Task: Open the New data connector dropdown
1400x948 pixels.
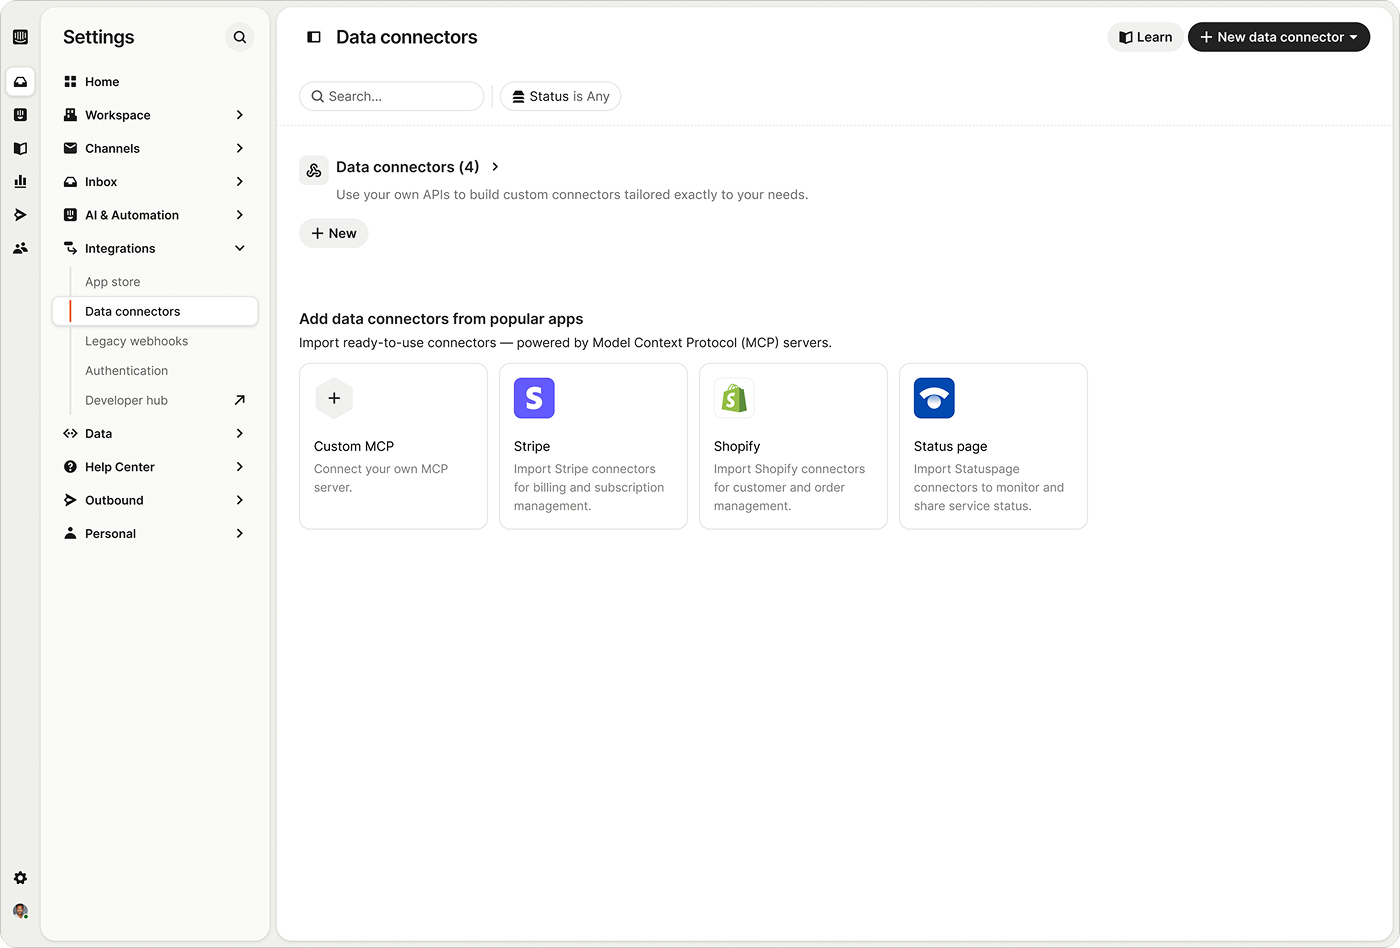Action: click(1278, 37)
